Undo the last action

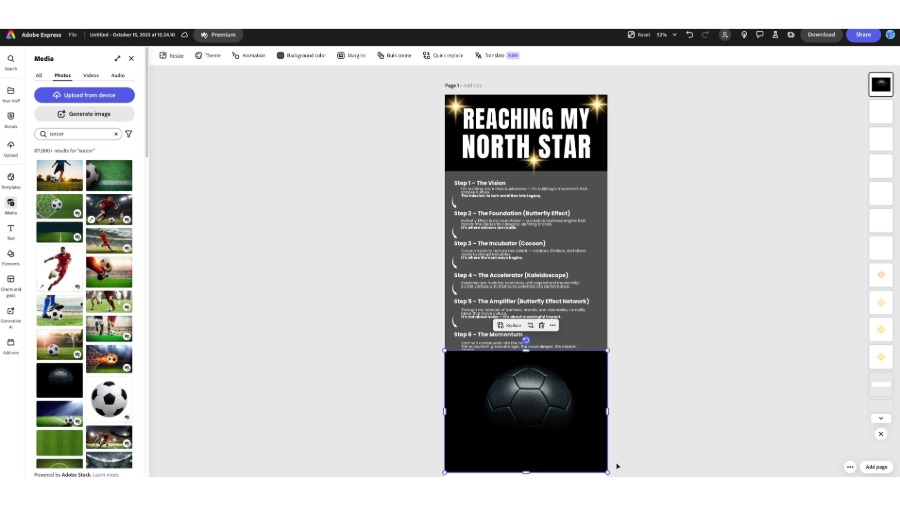[689, 35]
